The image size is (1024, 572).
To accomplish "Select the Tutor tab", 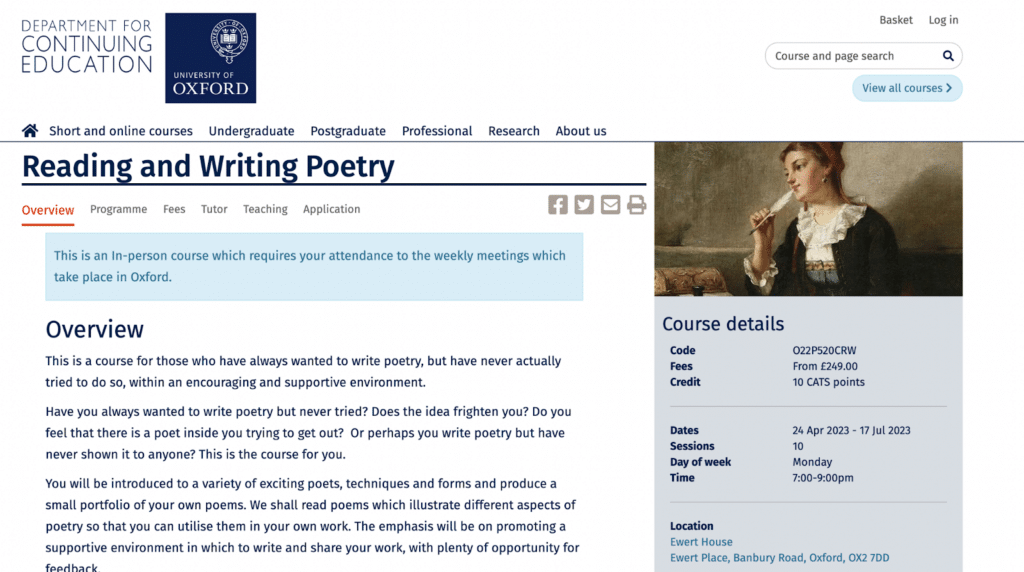I will 214,209.
